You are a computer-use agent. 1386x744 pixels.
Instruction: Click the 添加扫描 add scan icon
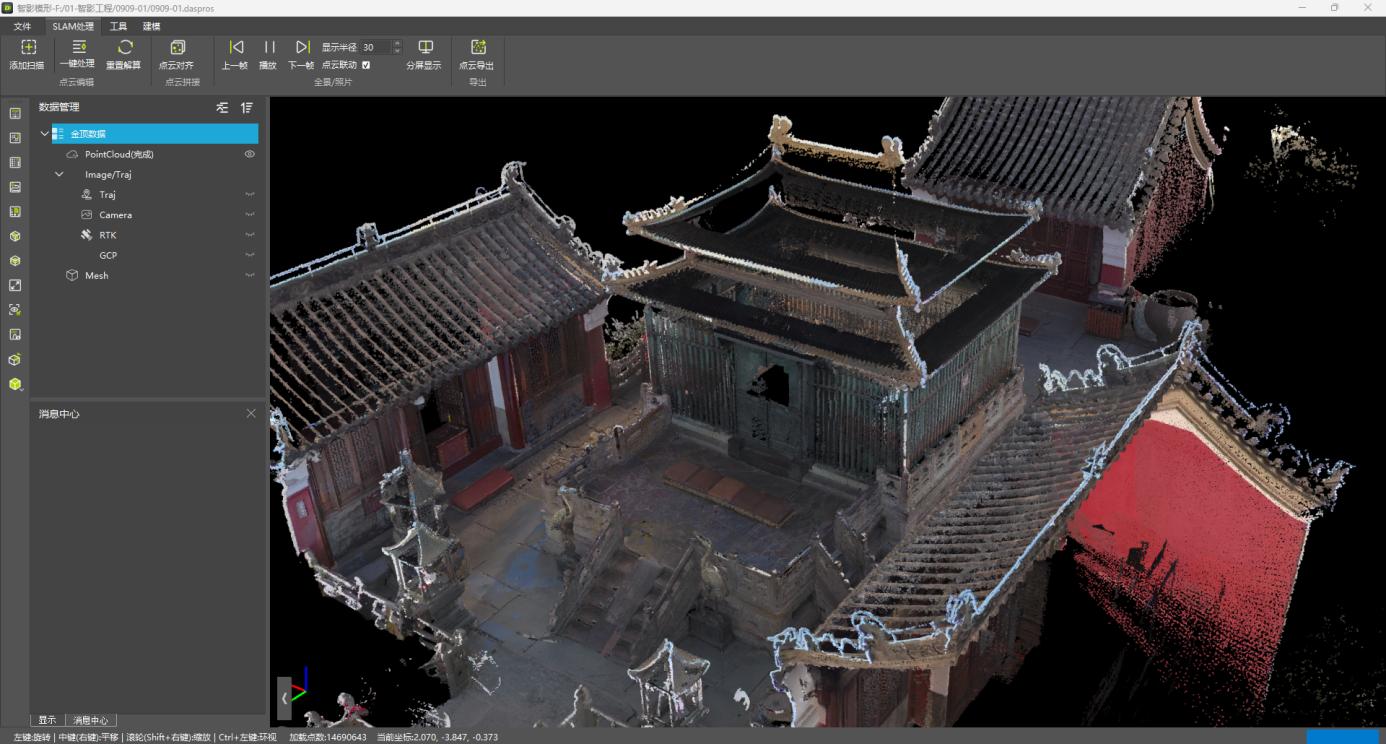pos(28,47)
